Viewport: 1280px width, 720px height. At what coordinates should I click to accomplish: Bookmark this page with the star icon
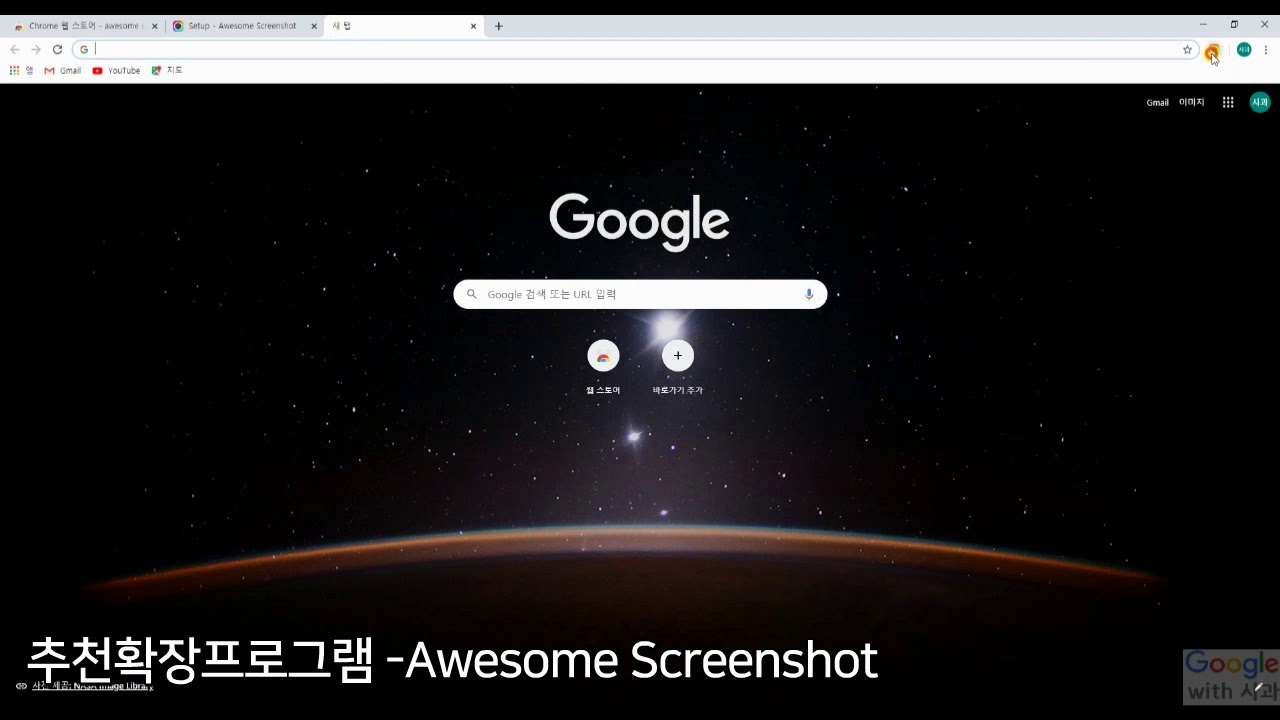click(x=1187, y=50)
